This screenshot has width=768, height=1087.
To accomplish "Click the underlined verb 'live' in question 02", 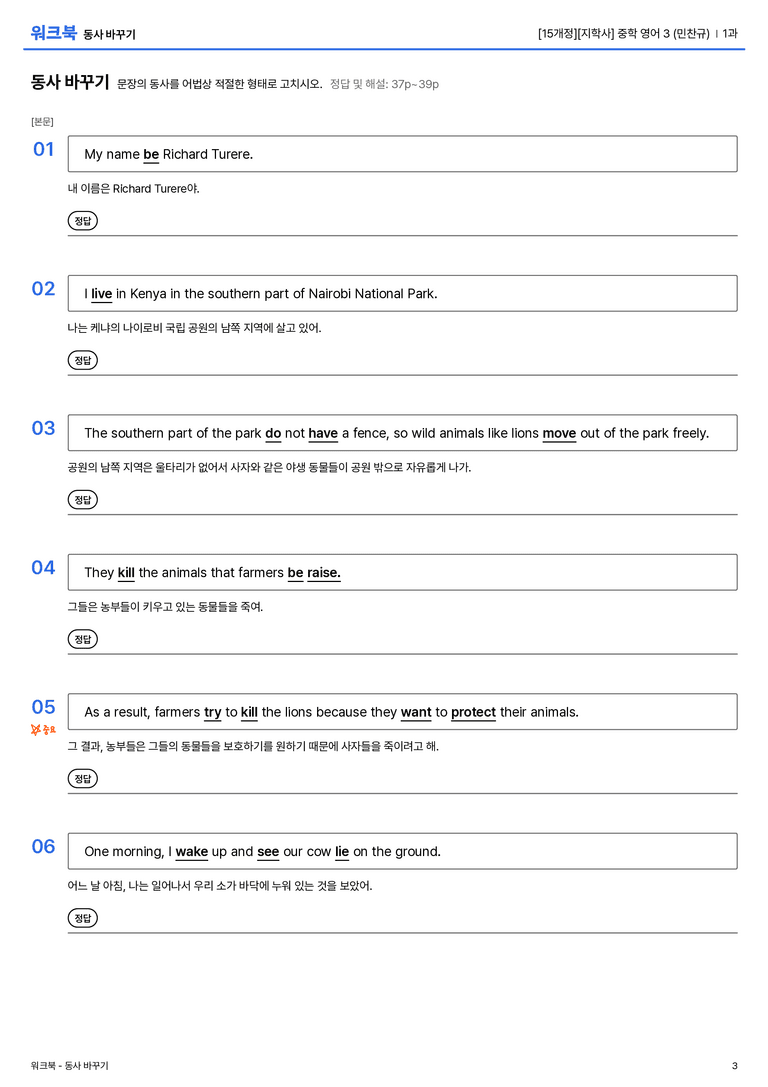I will [x=101, y=294].
